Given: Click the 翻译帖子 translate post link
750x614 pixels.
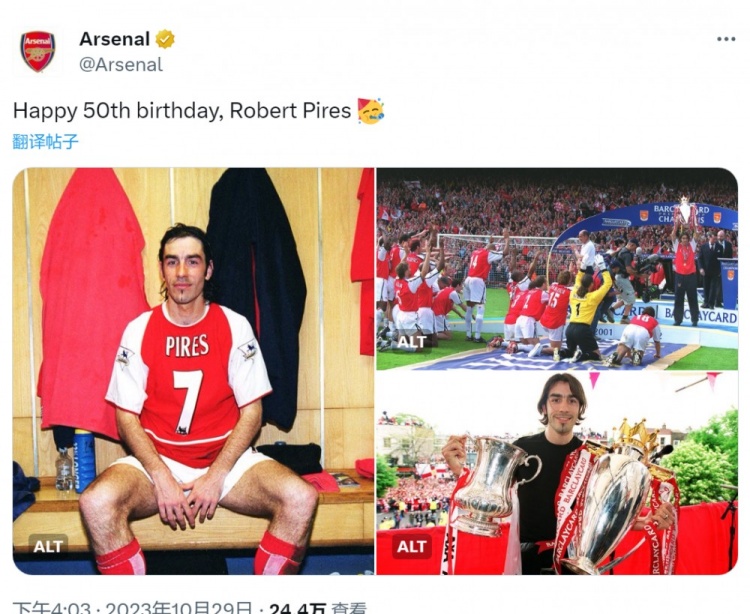Looking at the screenshot, I should (45, 141).
